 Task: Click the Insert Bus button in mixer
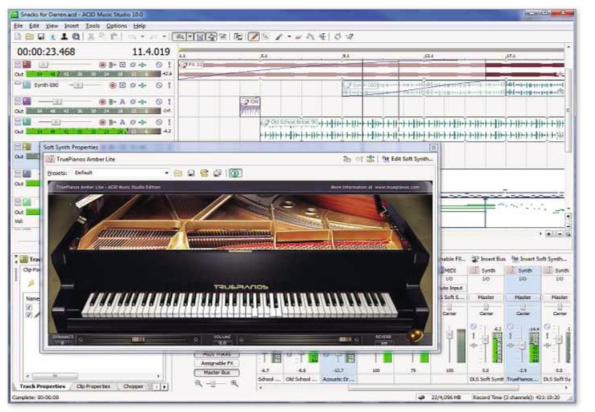[x=488, y=259]
